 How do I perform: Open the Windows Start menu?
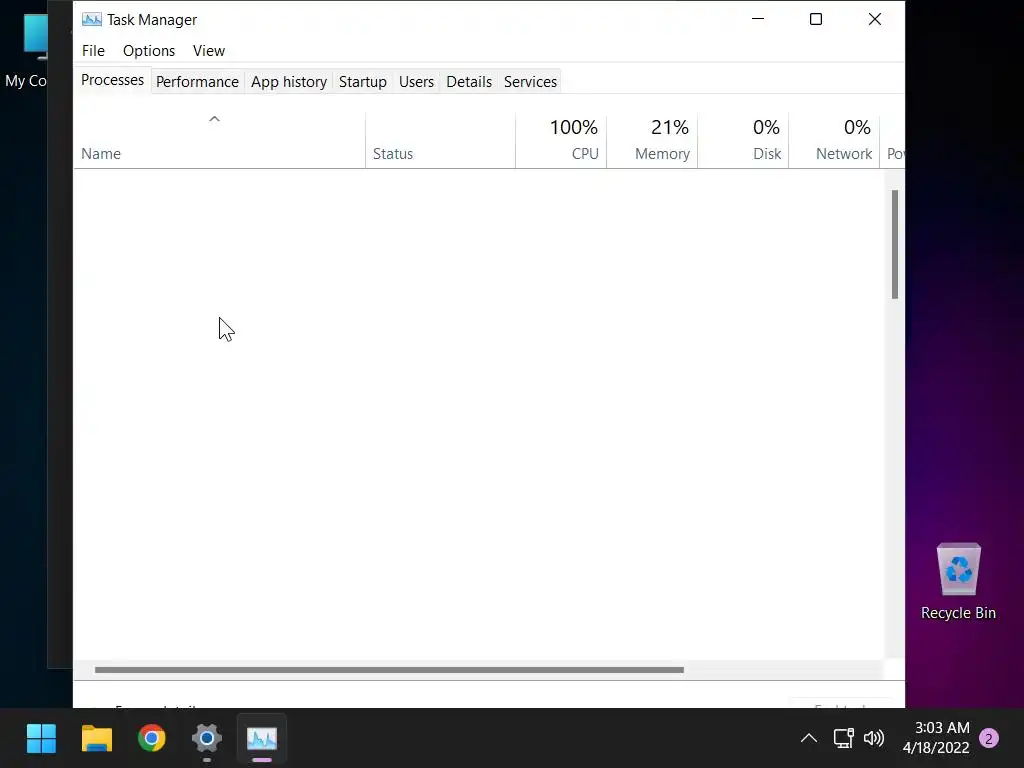(41, 739)
